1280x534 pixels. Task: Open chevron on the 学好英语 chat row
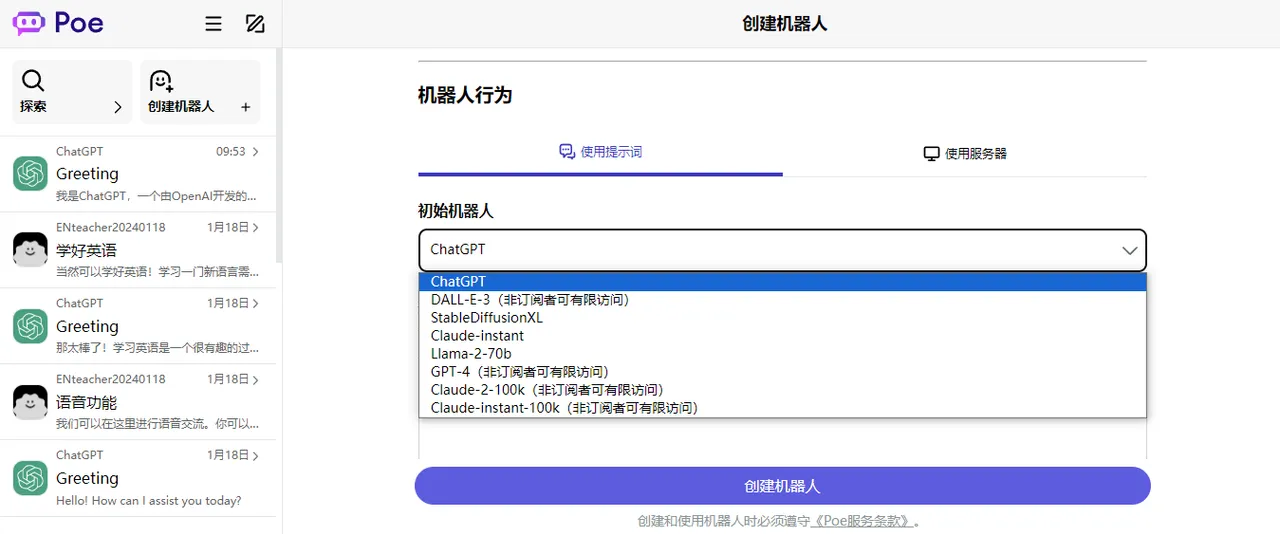point(256,228)
